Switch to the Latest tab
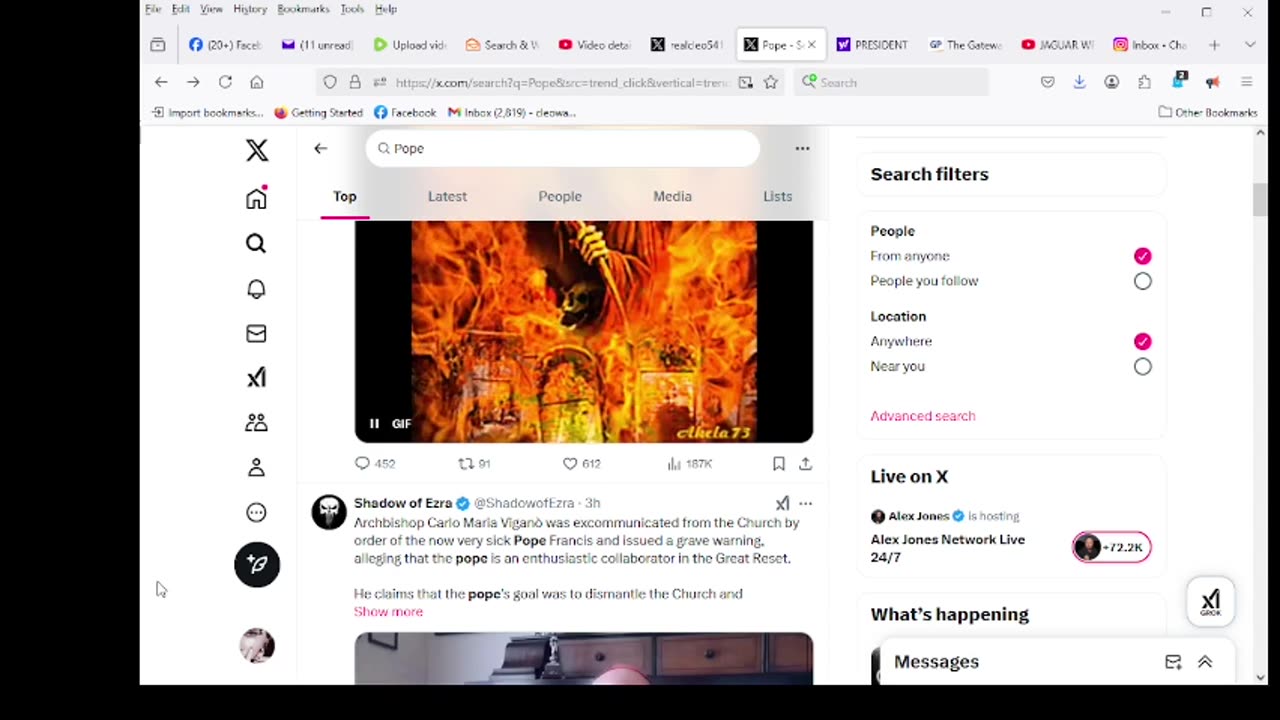 point(447,196)
